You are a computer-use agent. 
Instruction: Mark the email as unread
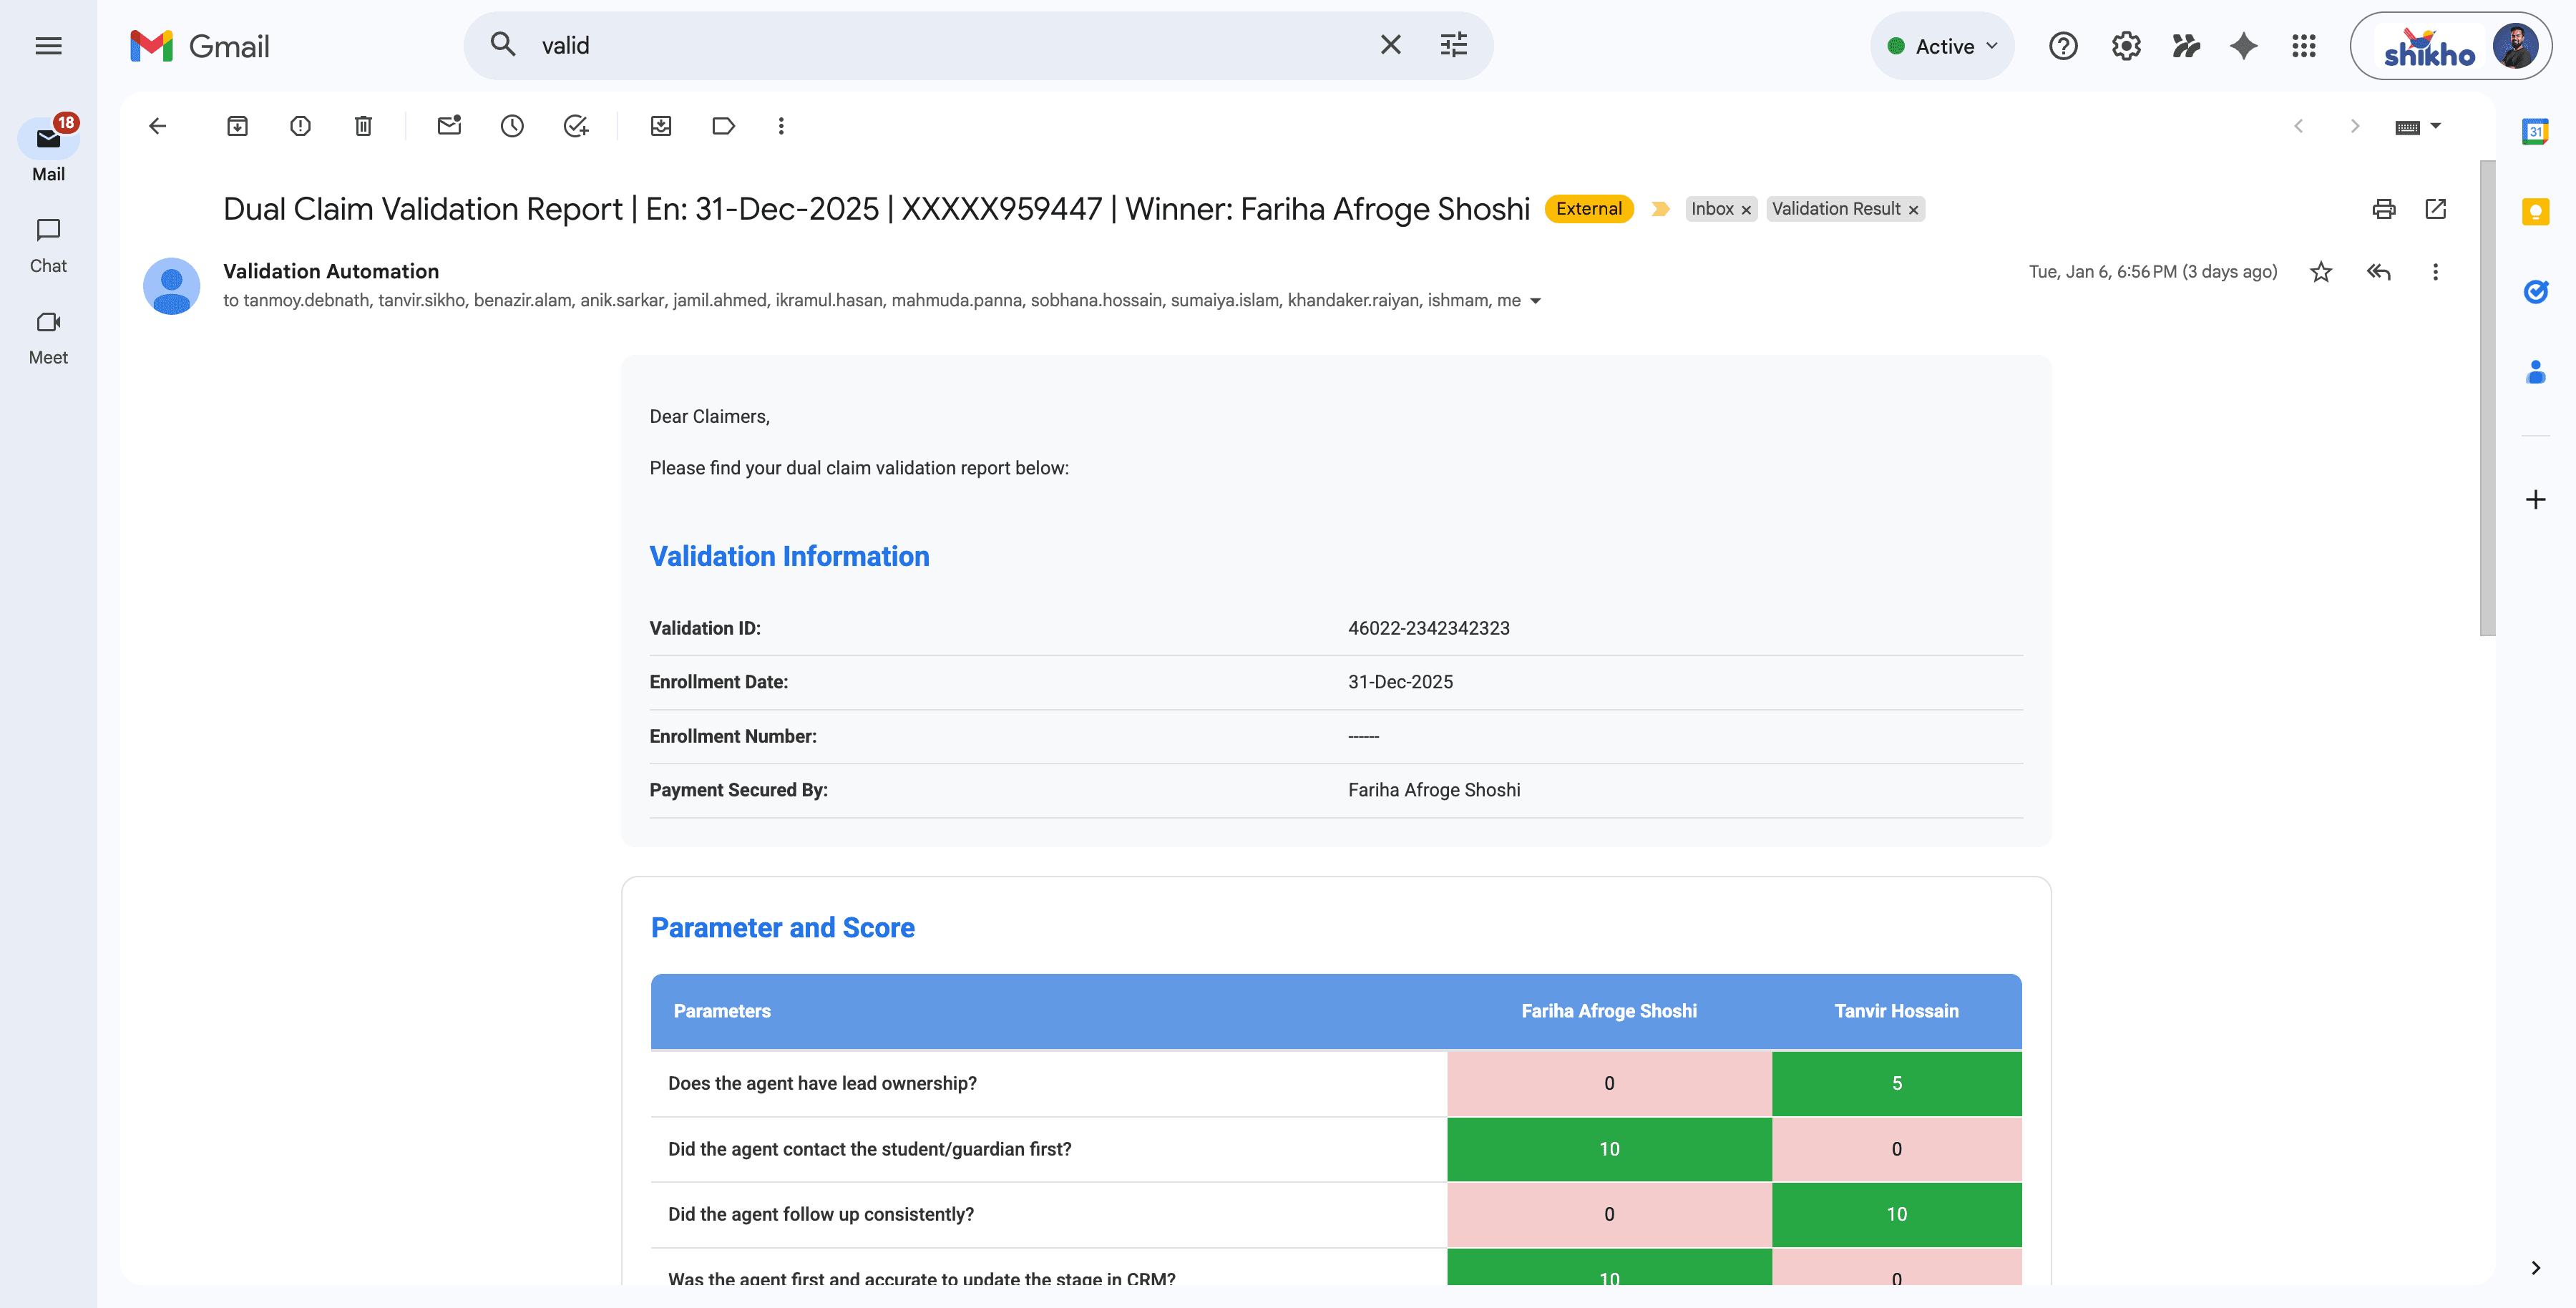pyautogui.click(x=448, y=126)
